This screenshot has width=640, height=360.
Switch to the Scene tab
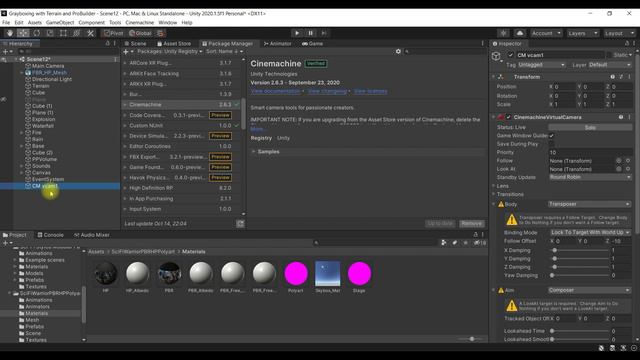135,43
